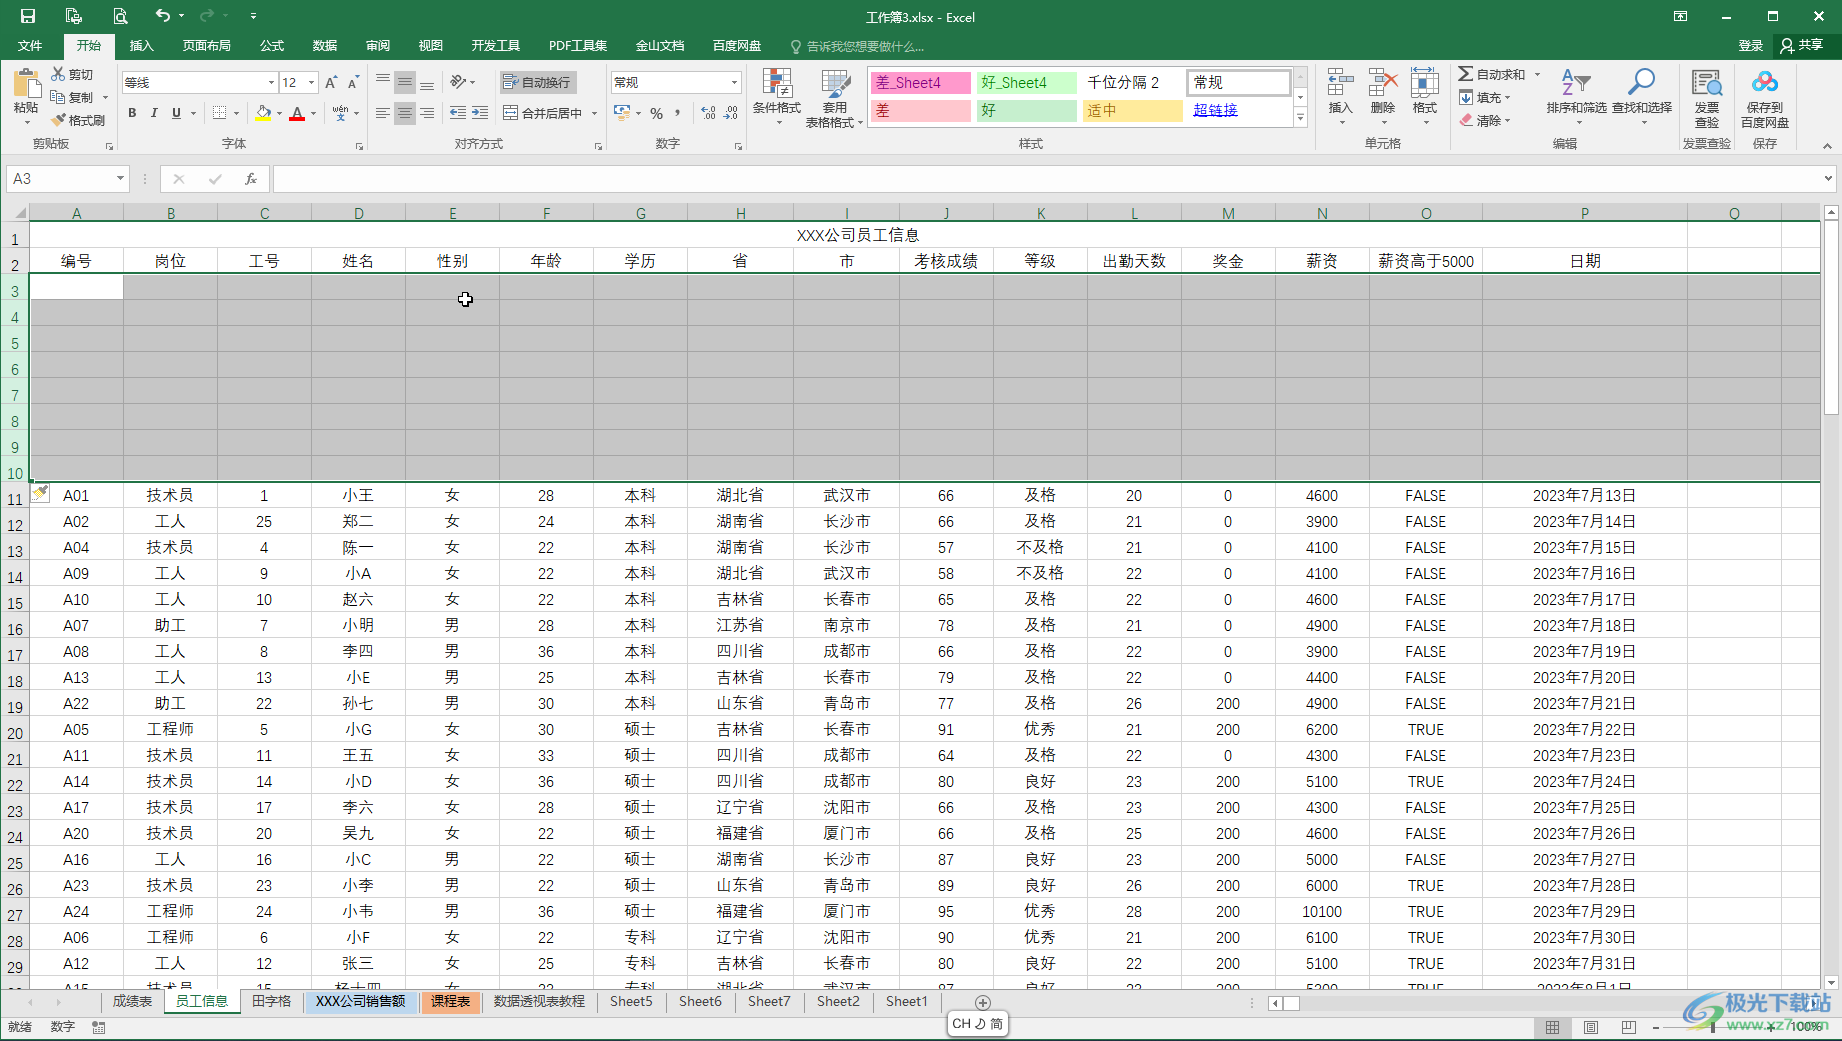The image size is (1842, 1041).
Task: Click the Undo arrow icon
Action: point(162,16)
